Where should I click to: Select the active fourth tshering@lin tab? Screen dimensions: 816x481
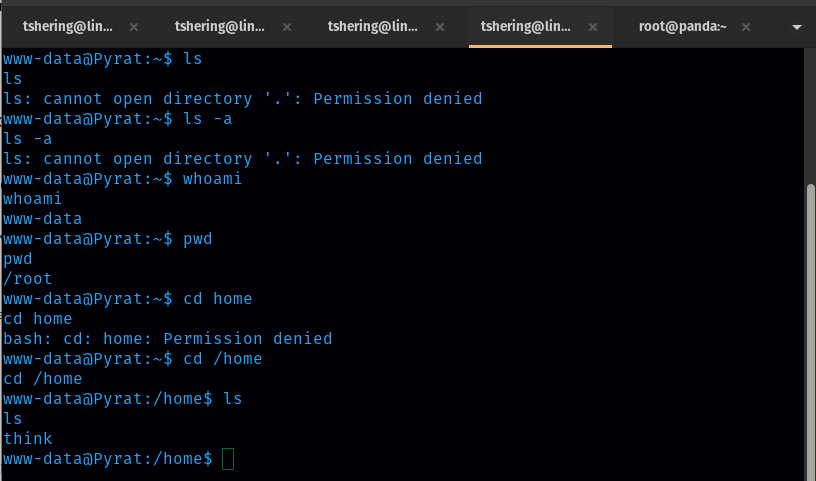point(523,27)
